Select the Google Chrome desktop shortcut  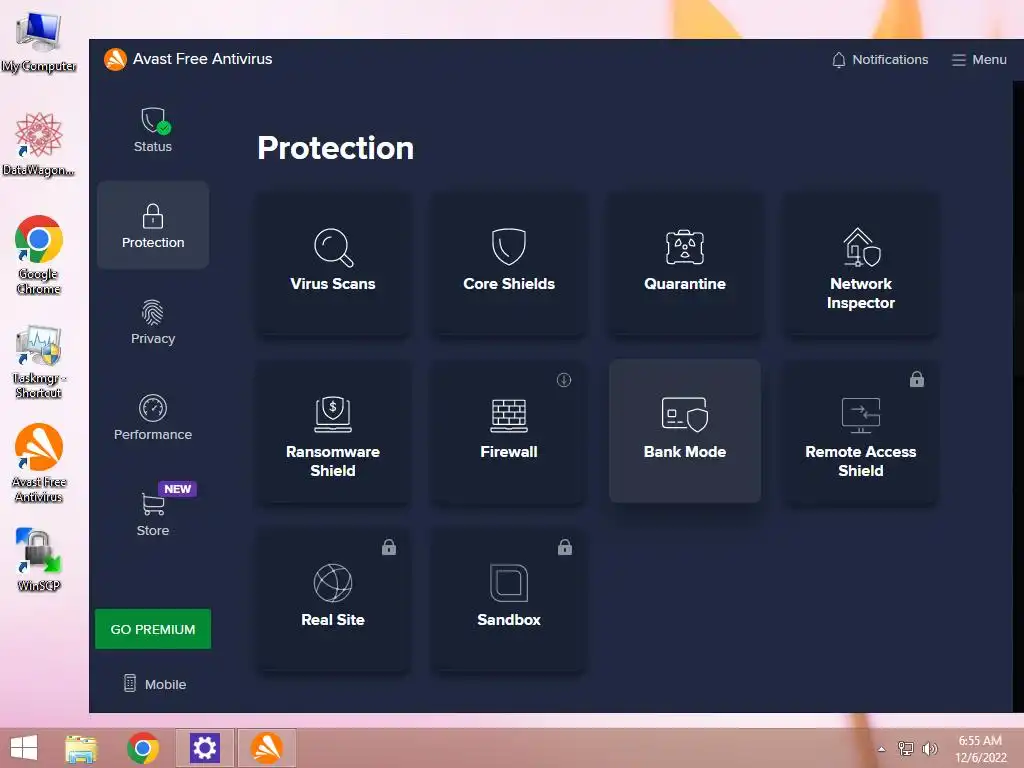point(39,255)
